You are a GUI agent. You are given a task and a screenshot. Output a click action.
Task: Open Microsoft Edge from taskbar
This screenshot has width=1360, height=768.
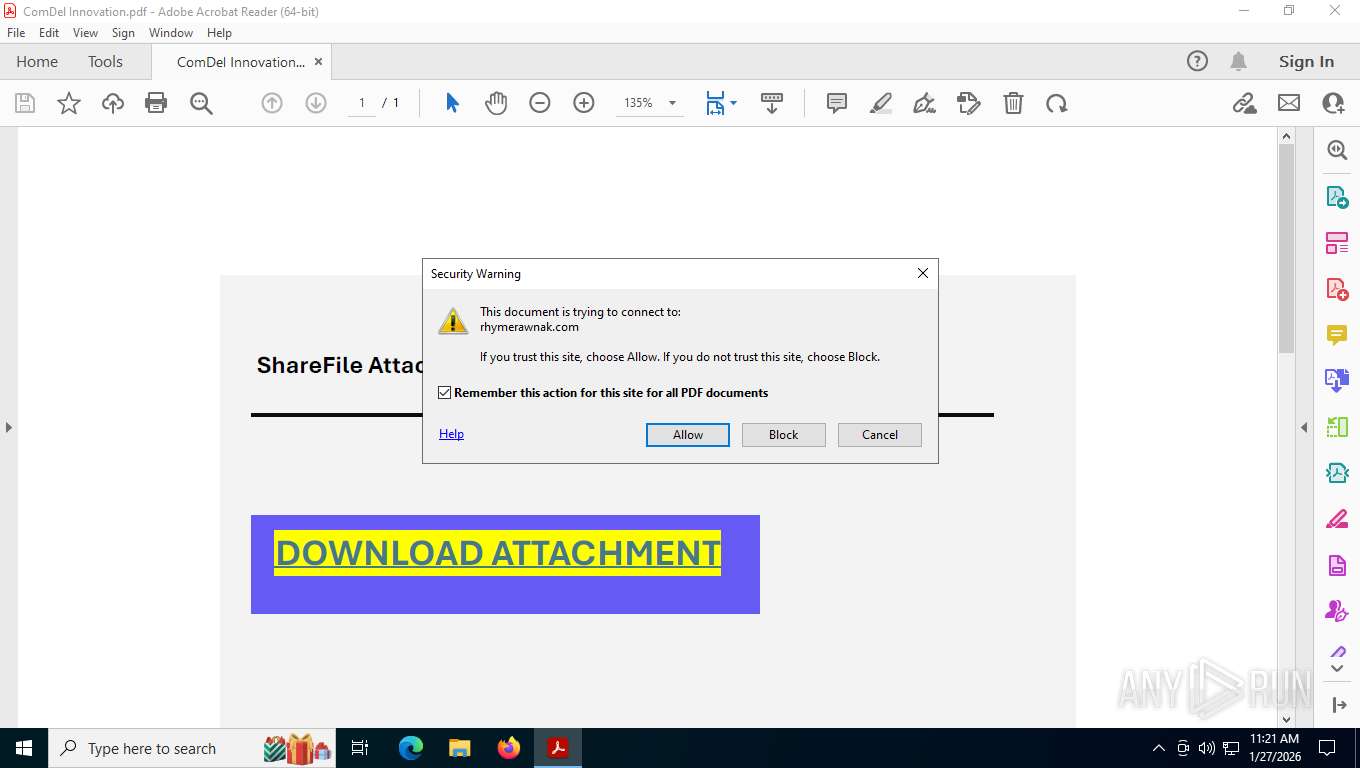410,748
